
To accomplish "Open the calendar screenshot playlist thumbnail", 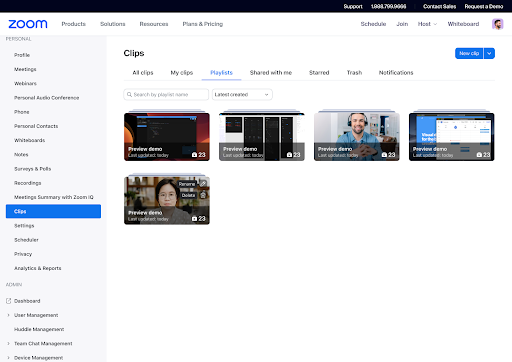I will tap(451, 137).
